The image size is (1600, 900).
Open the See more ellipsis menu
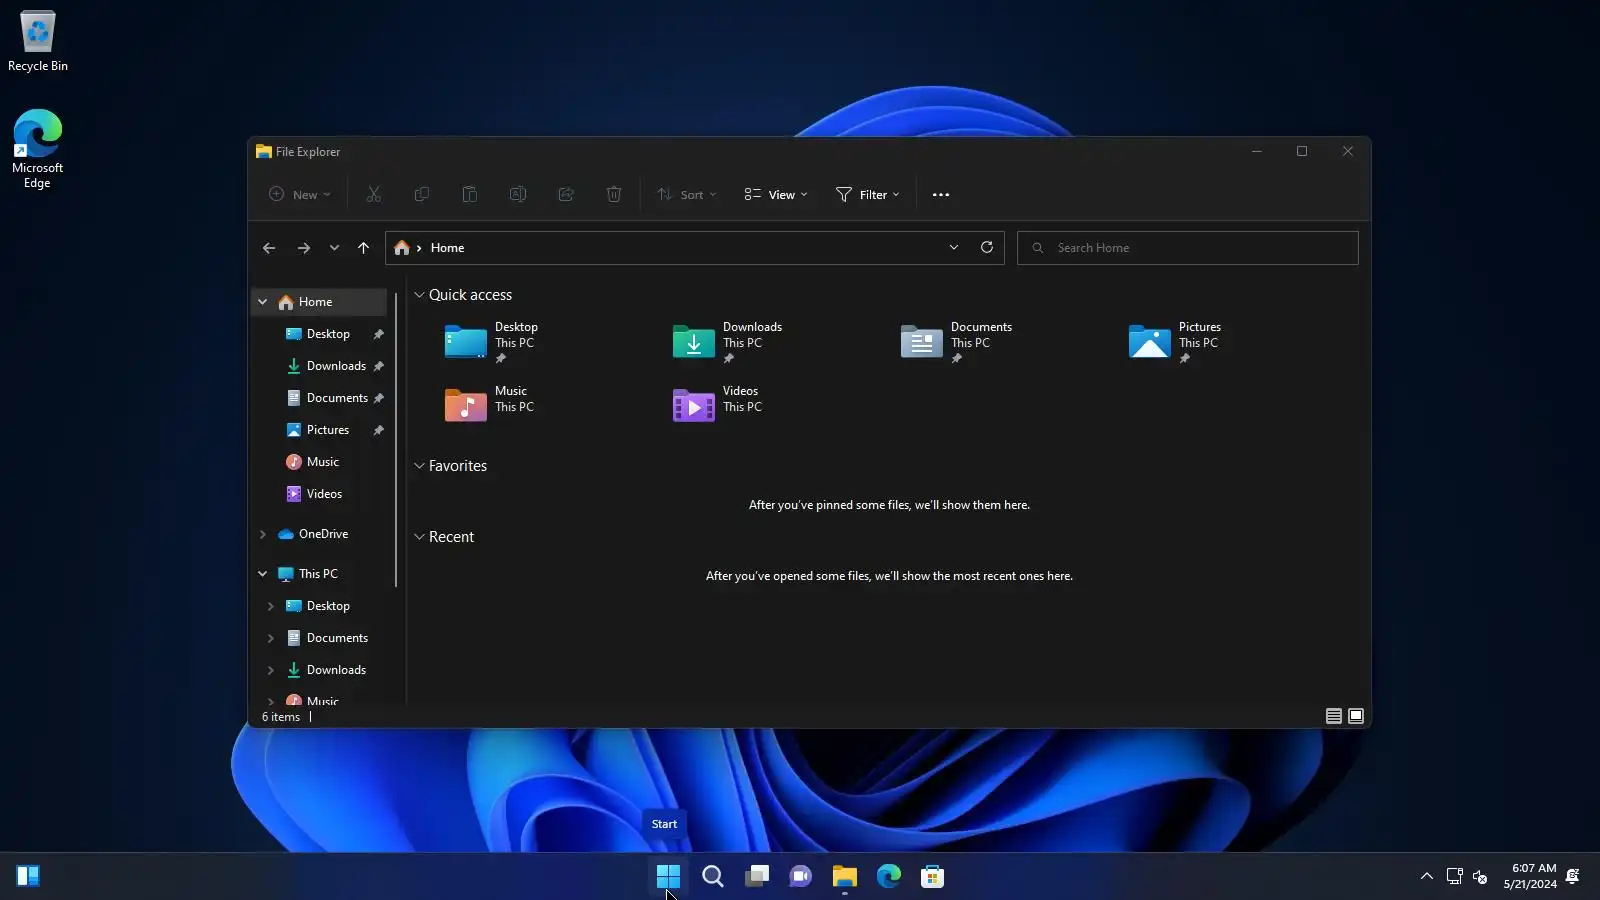pos(941,195)
